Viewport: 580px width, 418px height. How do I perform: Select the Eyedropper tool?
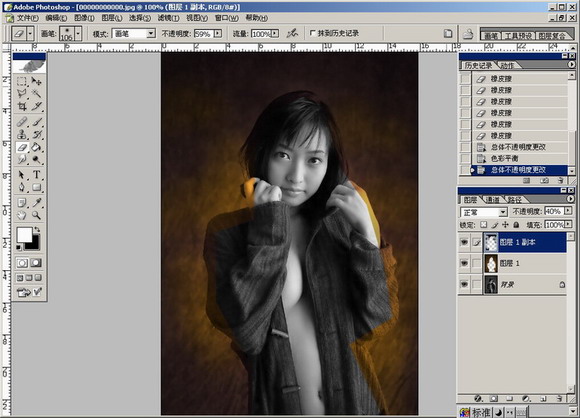coord(36,202)
